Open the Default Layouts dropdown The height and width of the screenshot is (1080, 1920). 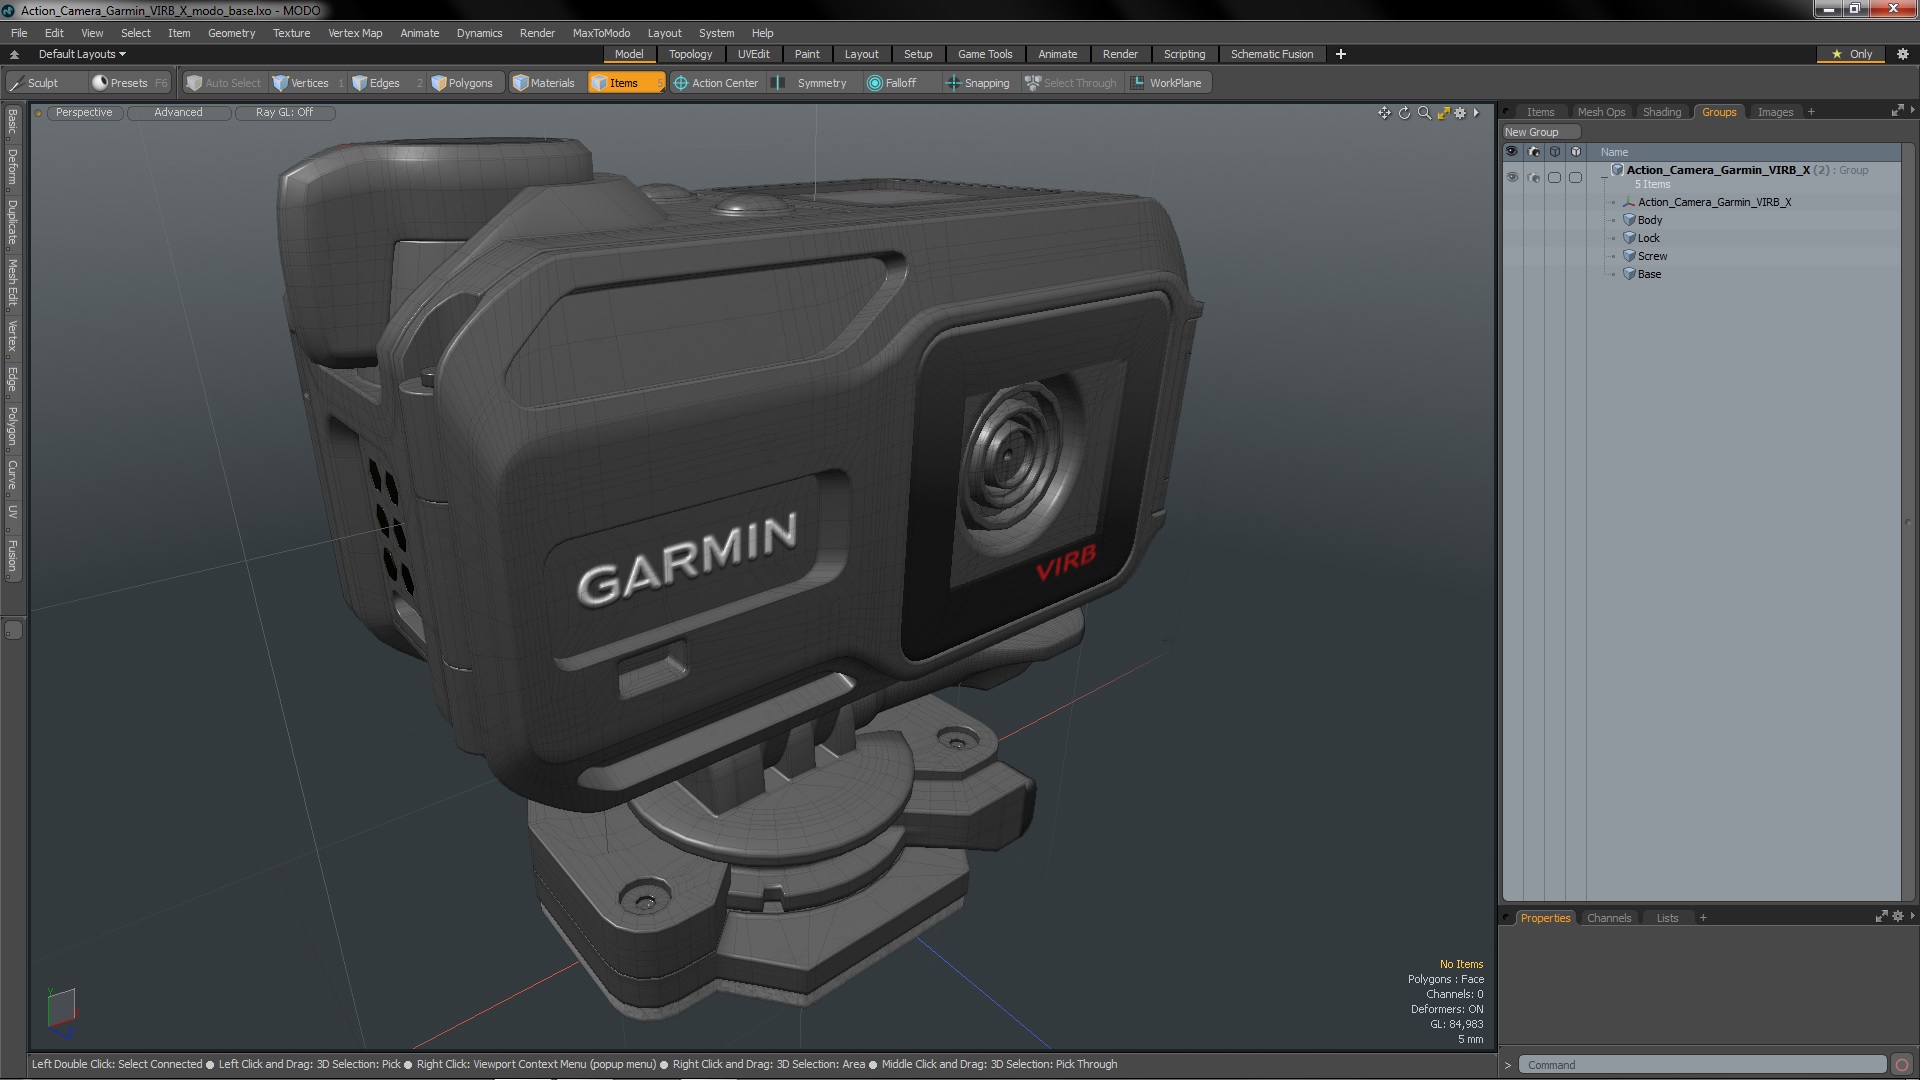(79, 53)
